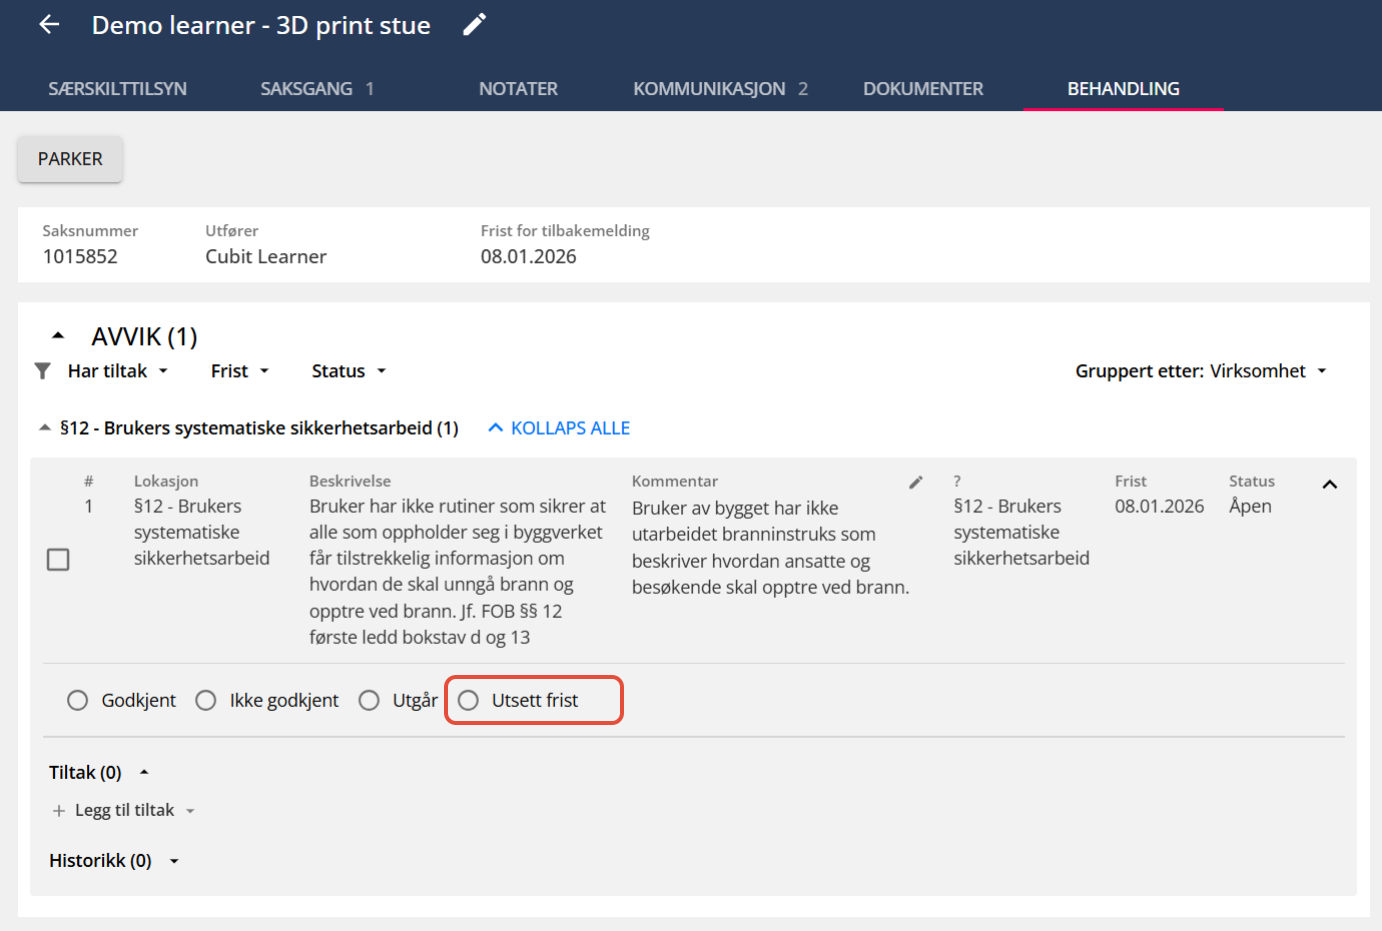Click the Lokasjon cell §12 - Brukers
The width and height of the screenshot is (1382, 931).
point(201,532)
